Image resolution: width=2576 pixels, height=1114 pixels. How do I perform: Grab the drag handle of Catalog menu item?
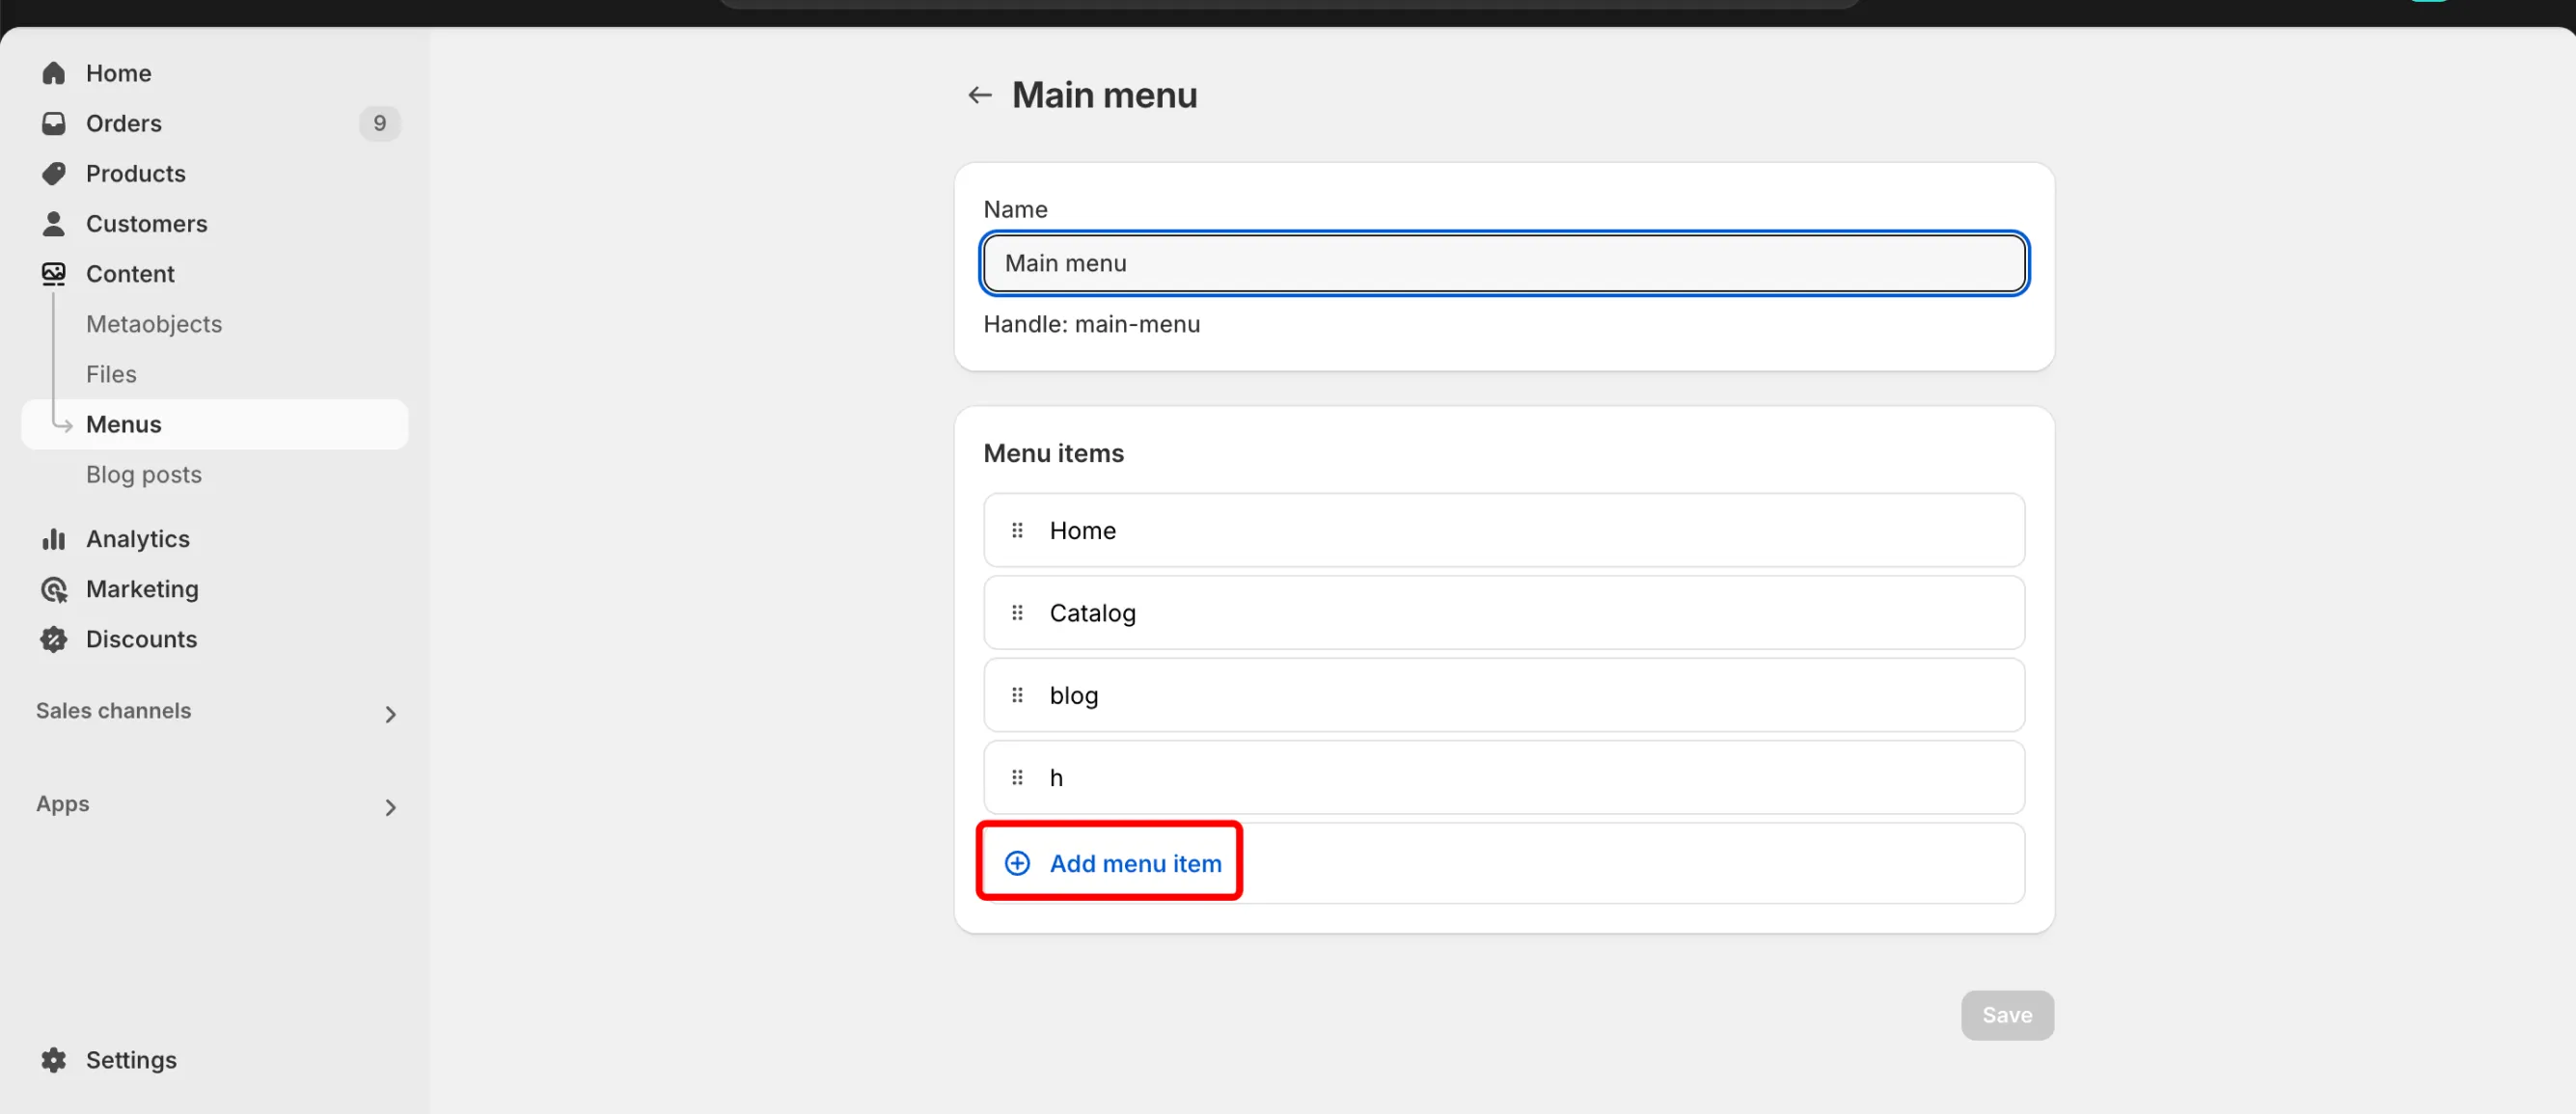click(x=1017, y=612)
